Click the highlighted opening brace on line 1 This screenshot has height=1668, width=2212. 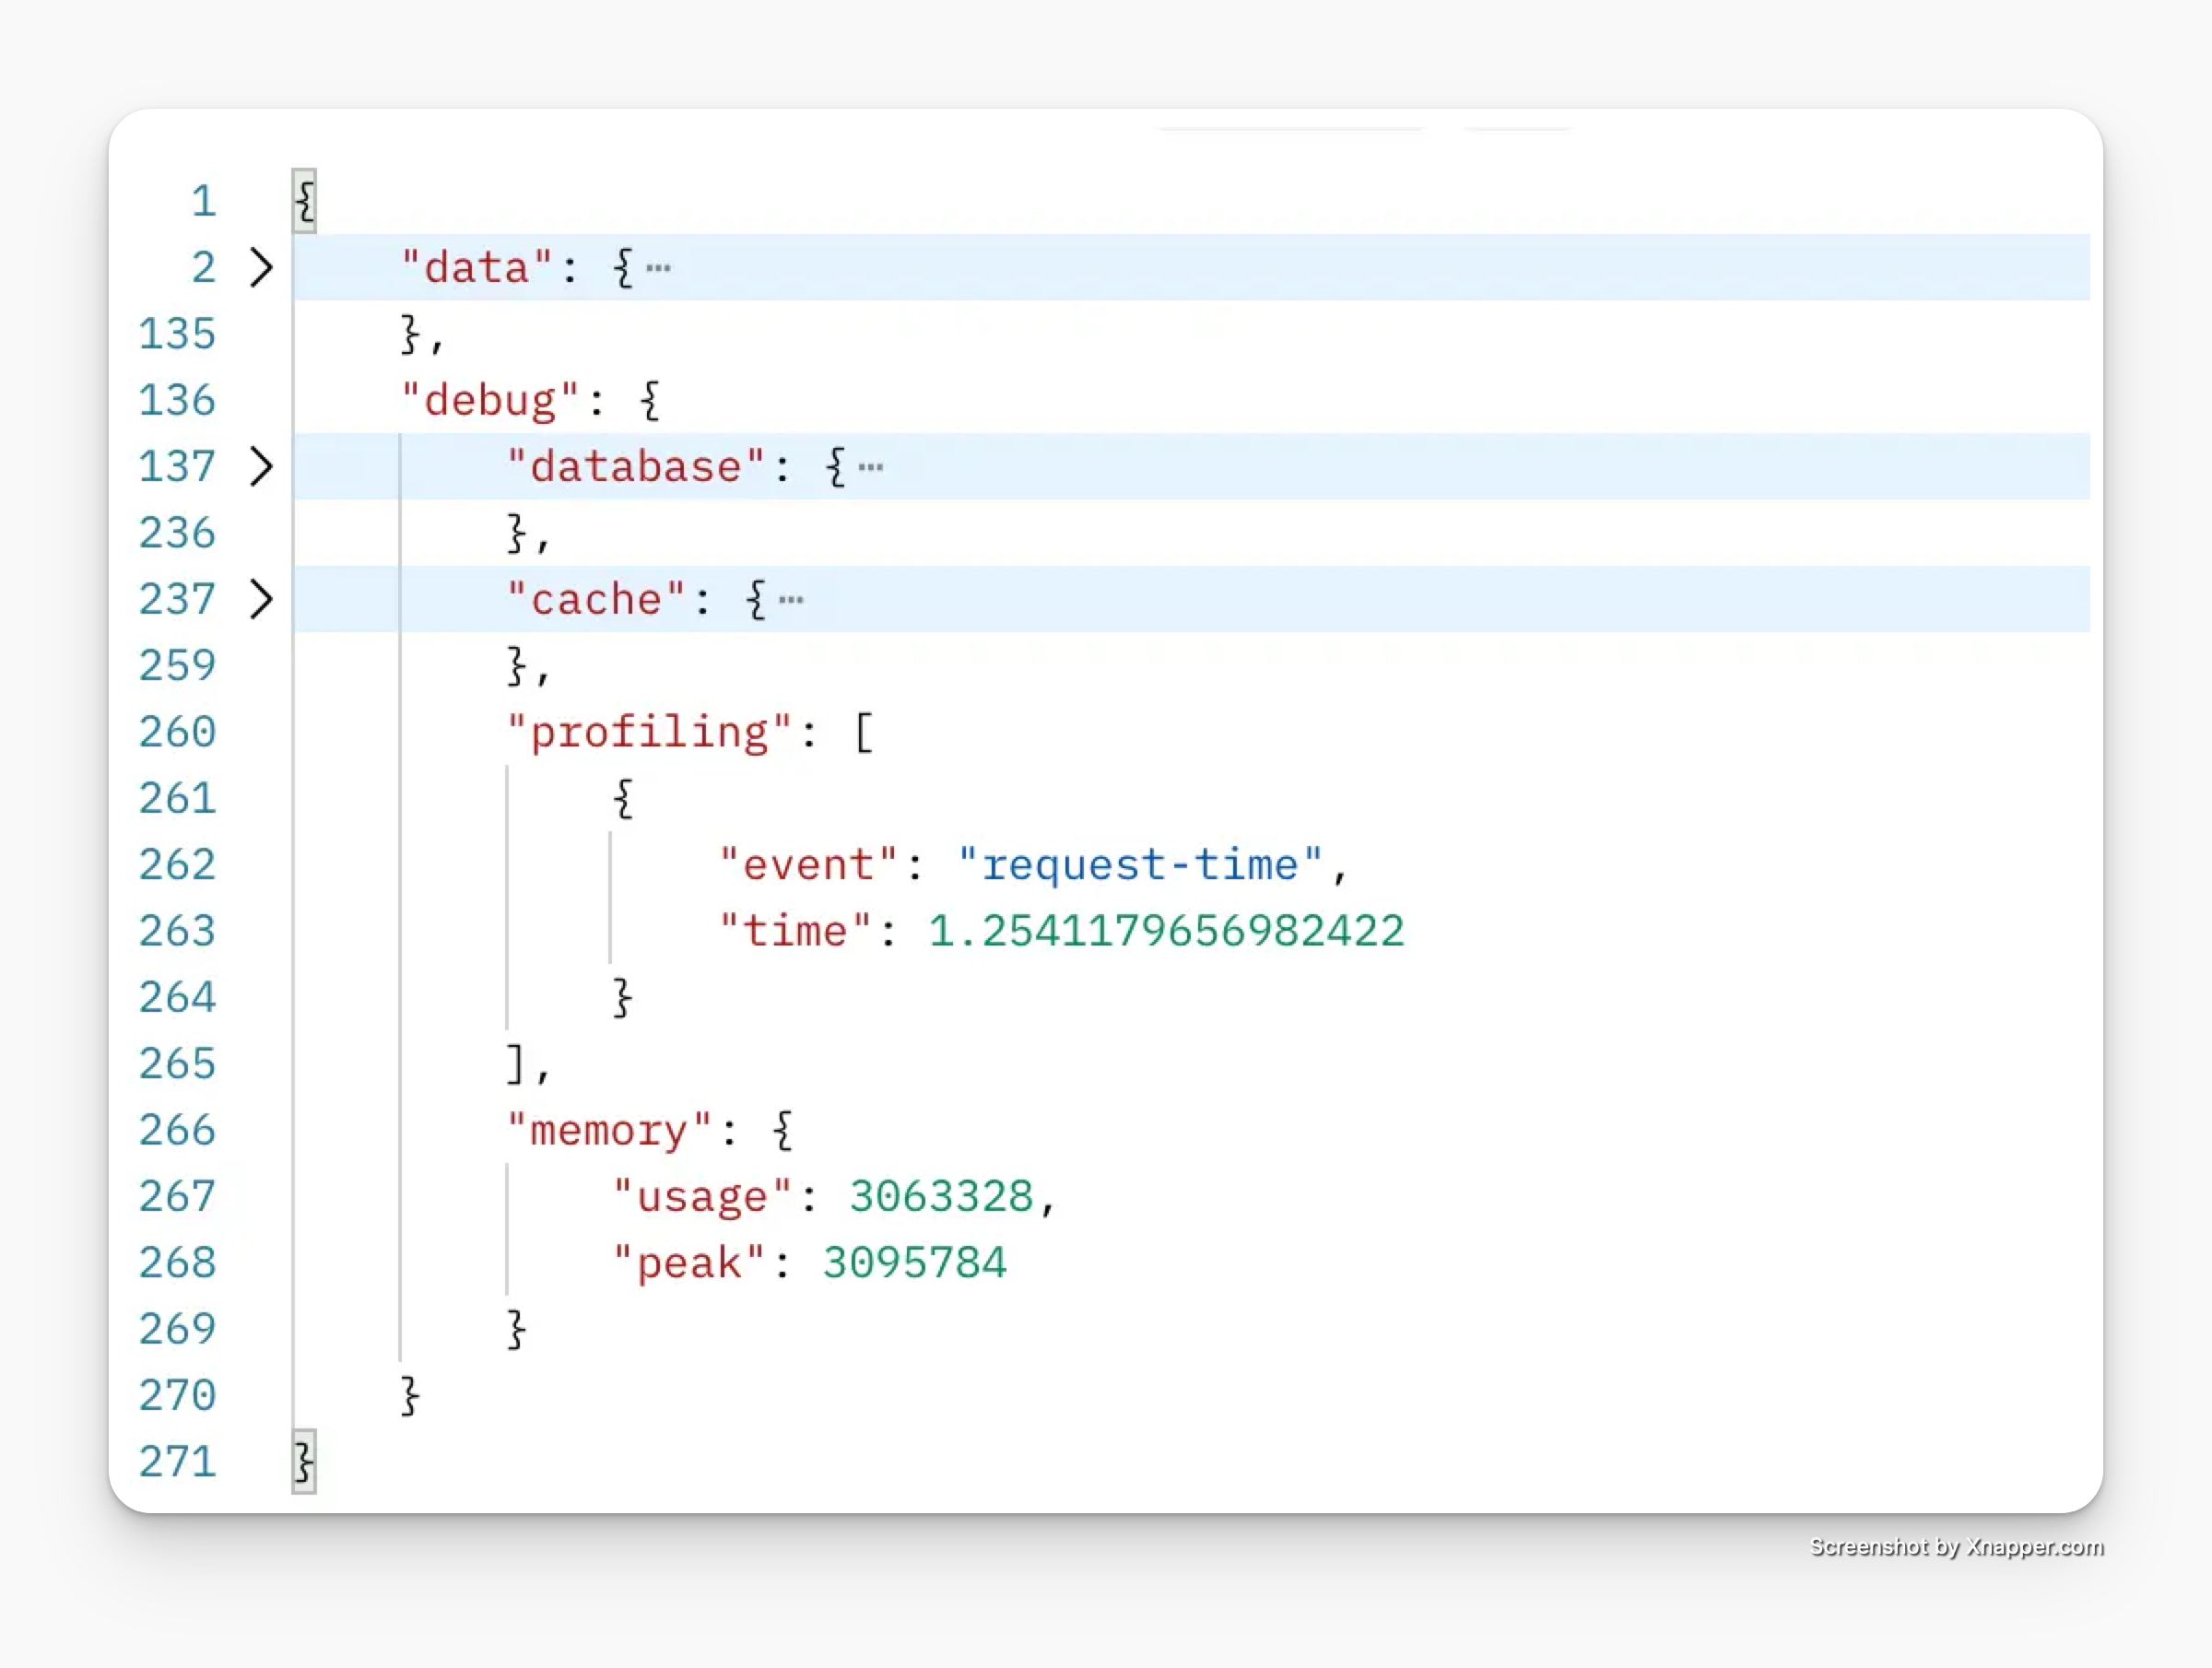305,201
